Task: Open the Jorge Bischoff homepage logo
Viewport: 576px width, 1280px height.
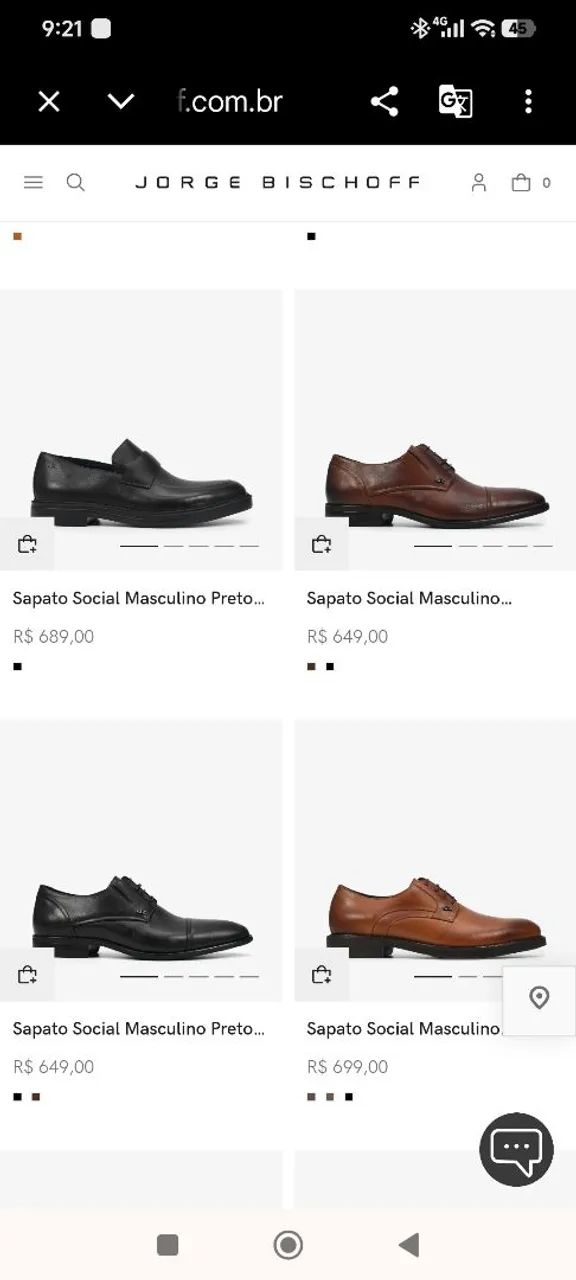Action: (277, 182)
